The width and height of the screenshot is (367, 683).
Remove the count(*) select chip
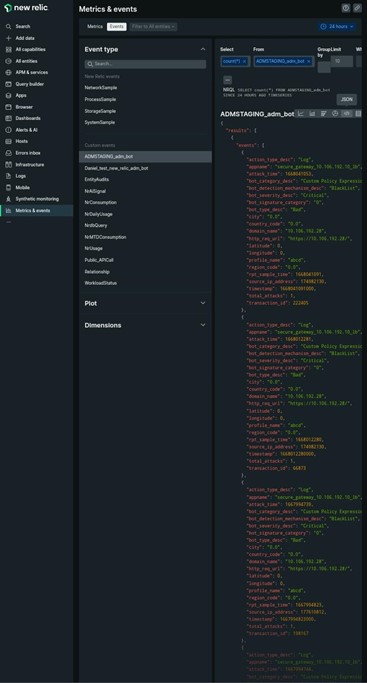tap(244, 61)
